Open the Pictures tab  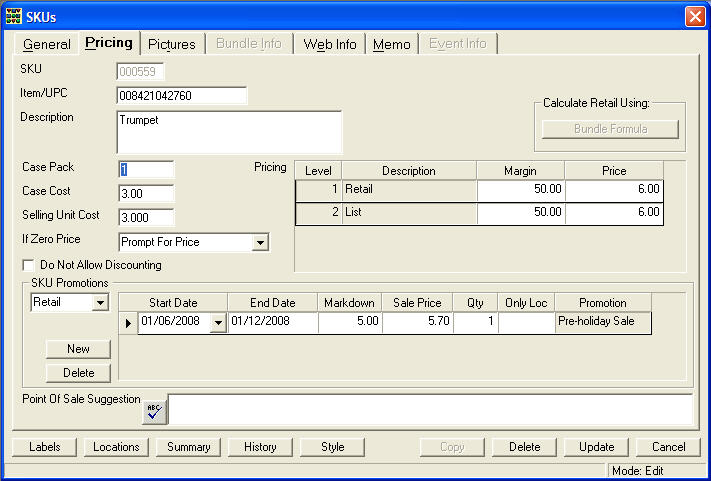tap(171, 44)
